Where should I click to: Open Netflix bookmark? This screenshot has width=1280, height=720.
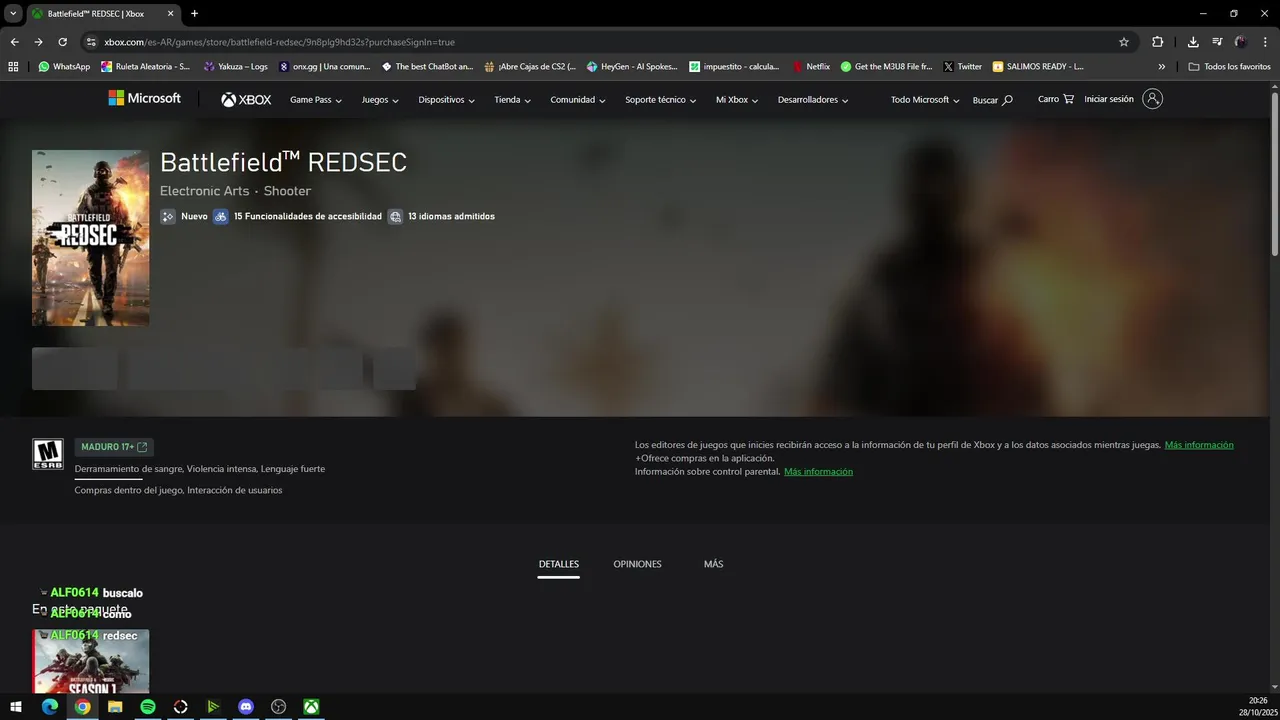tap(811, 67)
